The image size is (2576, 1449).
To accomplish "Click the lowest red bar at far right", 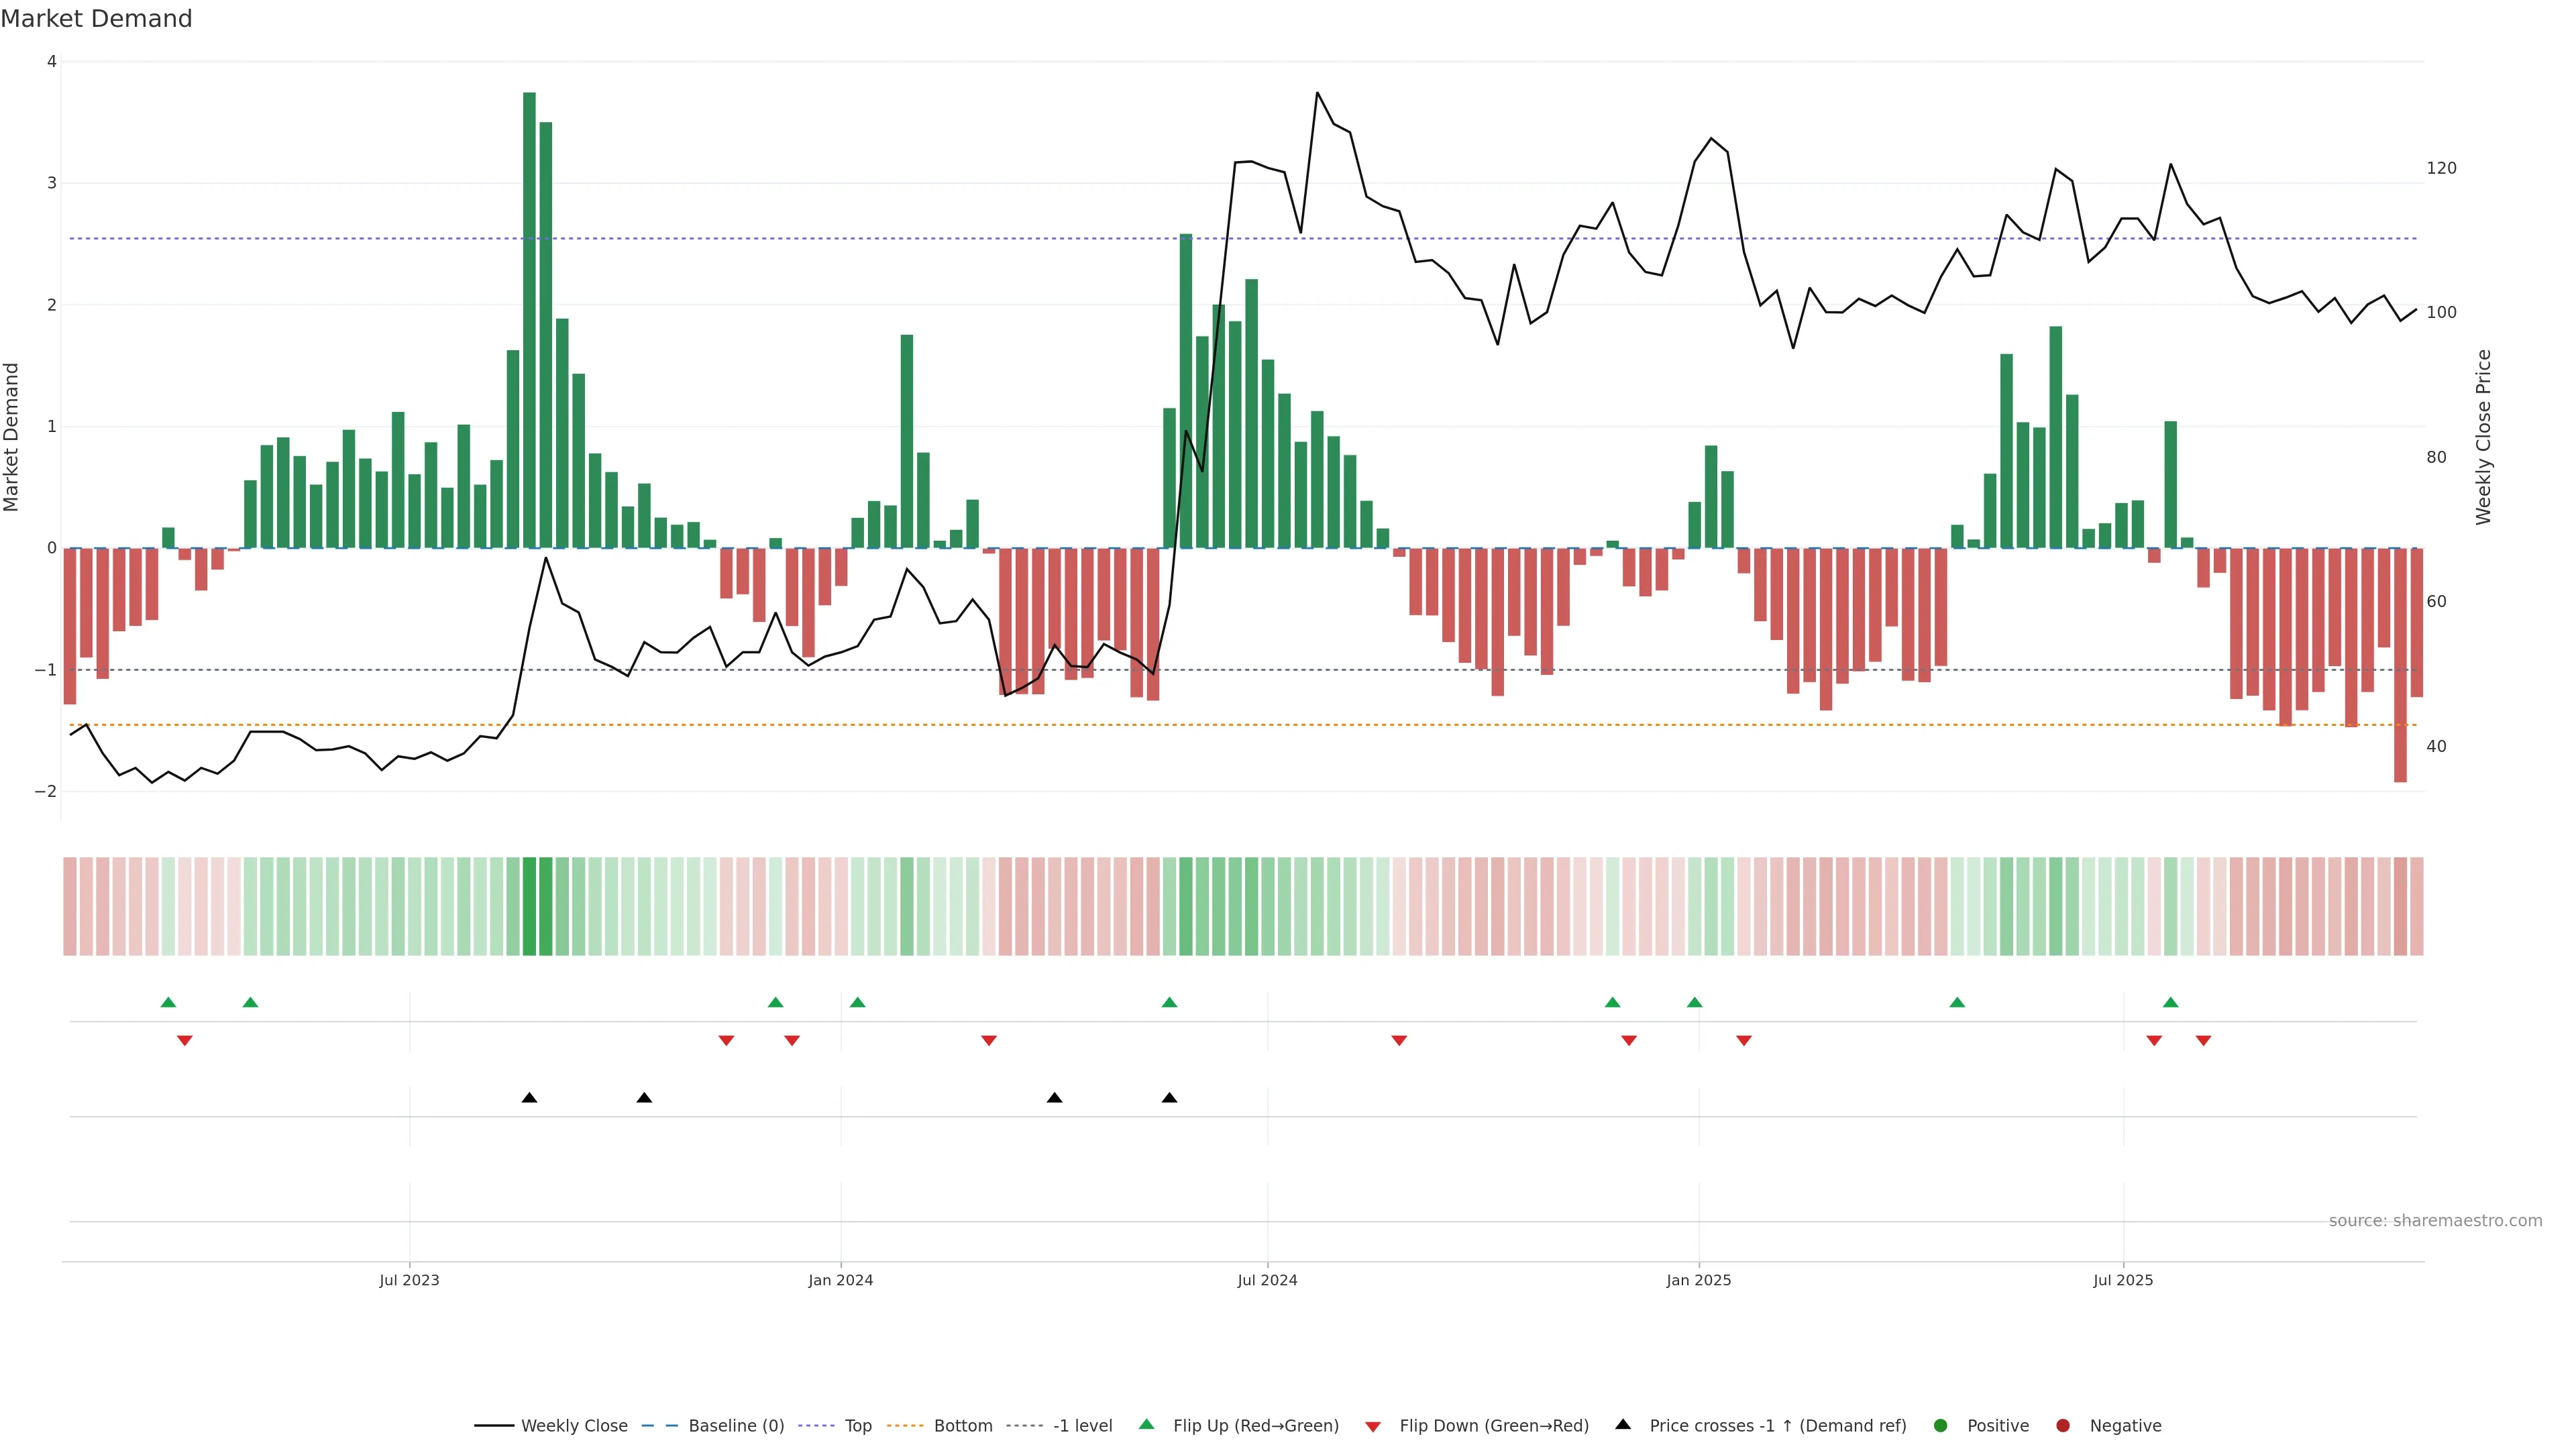I will (2400, 665).
